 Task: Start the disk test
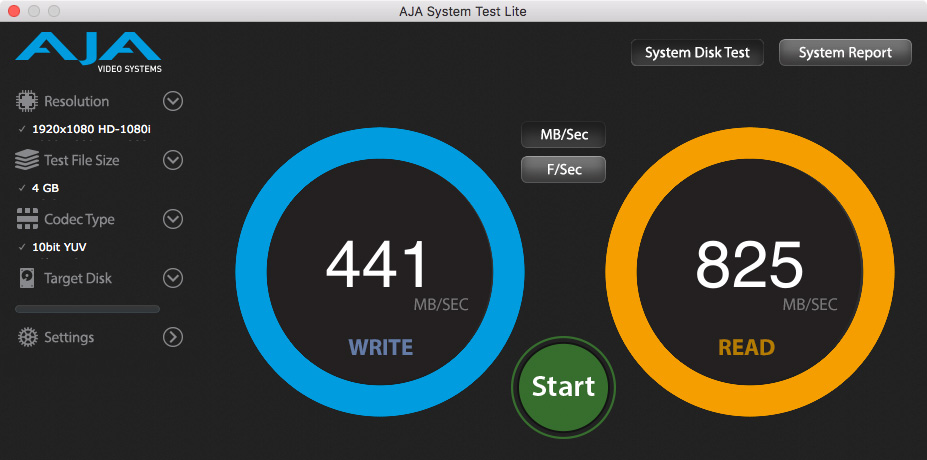coord(563,387)
